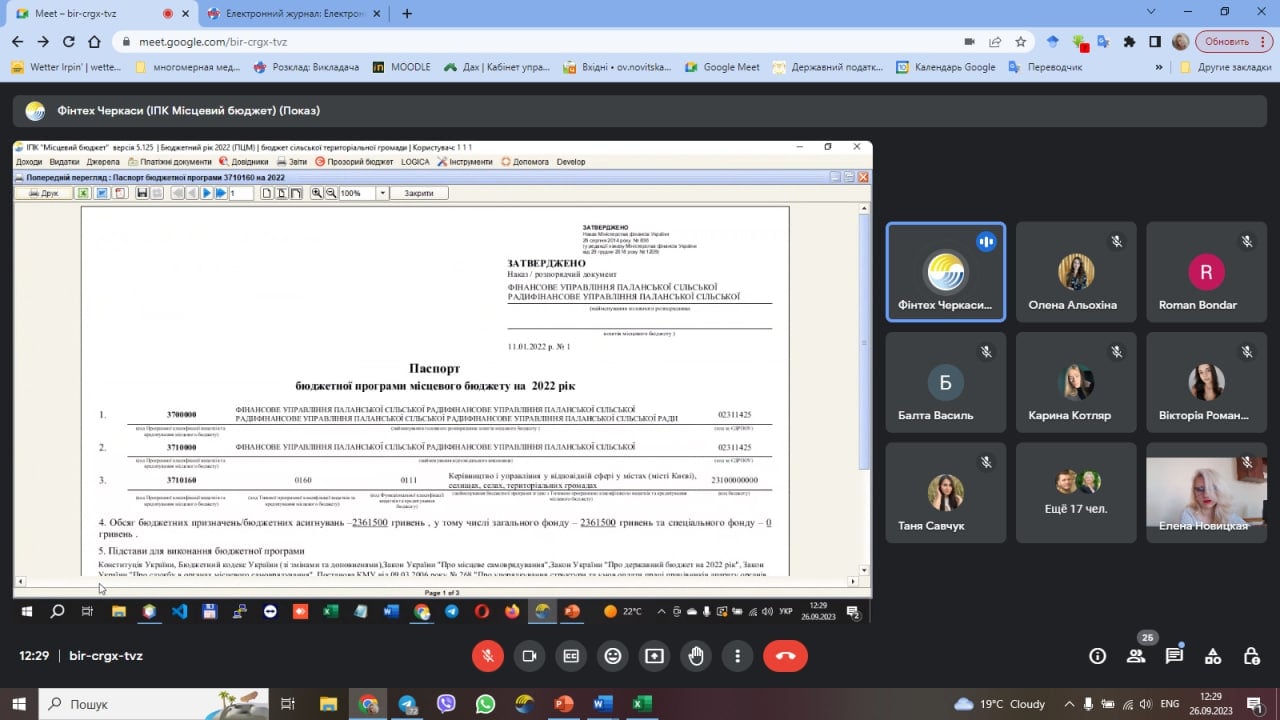This screenshot has height=720, width=1280.
Task: Go to last page arrow in preview
Action: (221, 193)
